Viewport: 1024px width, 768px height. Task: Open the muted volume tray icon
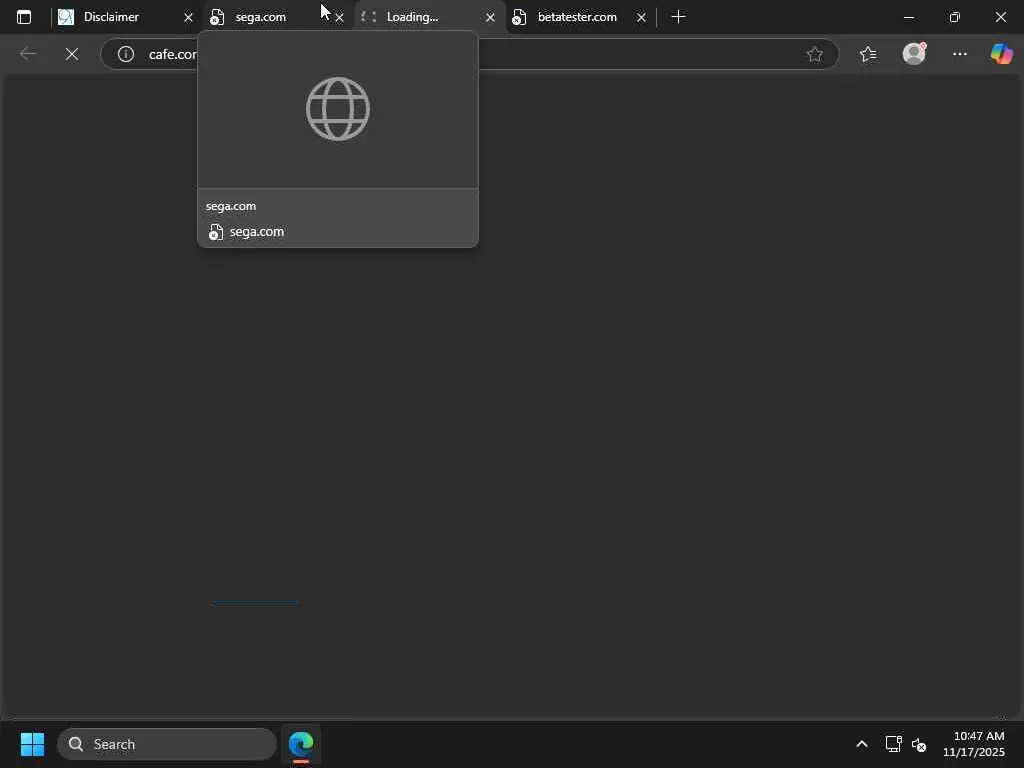919,744
